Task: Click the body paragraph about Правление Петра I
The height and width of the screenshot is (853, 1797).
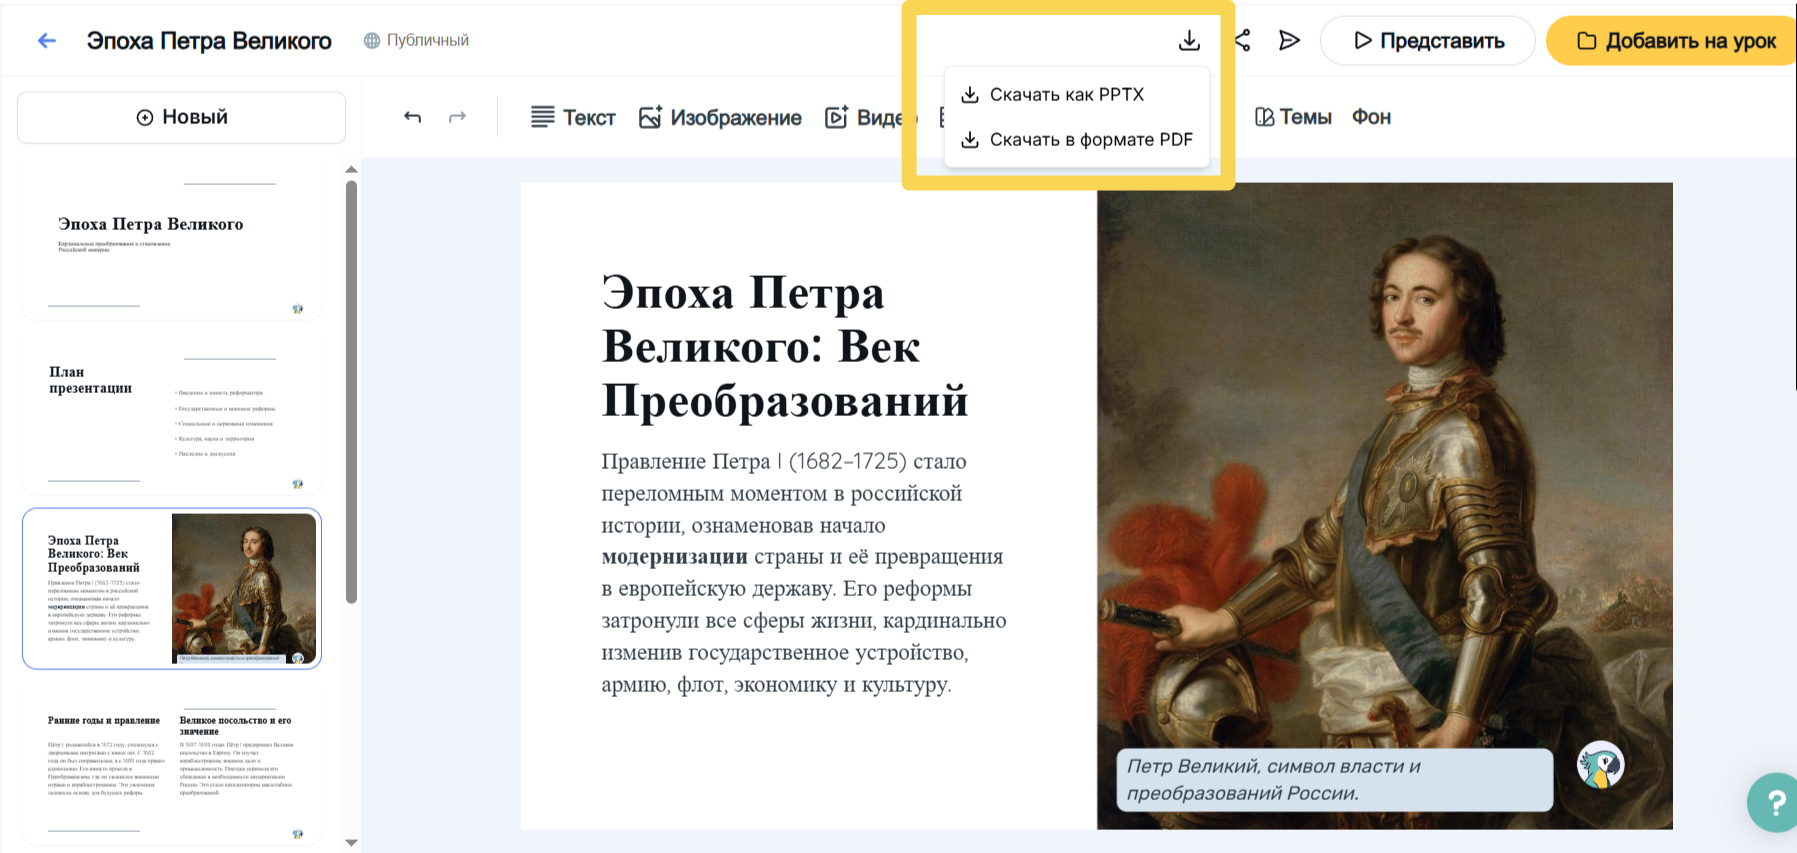Action: pos(804,573)
